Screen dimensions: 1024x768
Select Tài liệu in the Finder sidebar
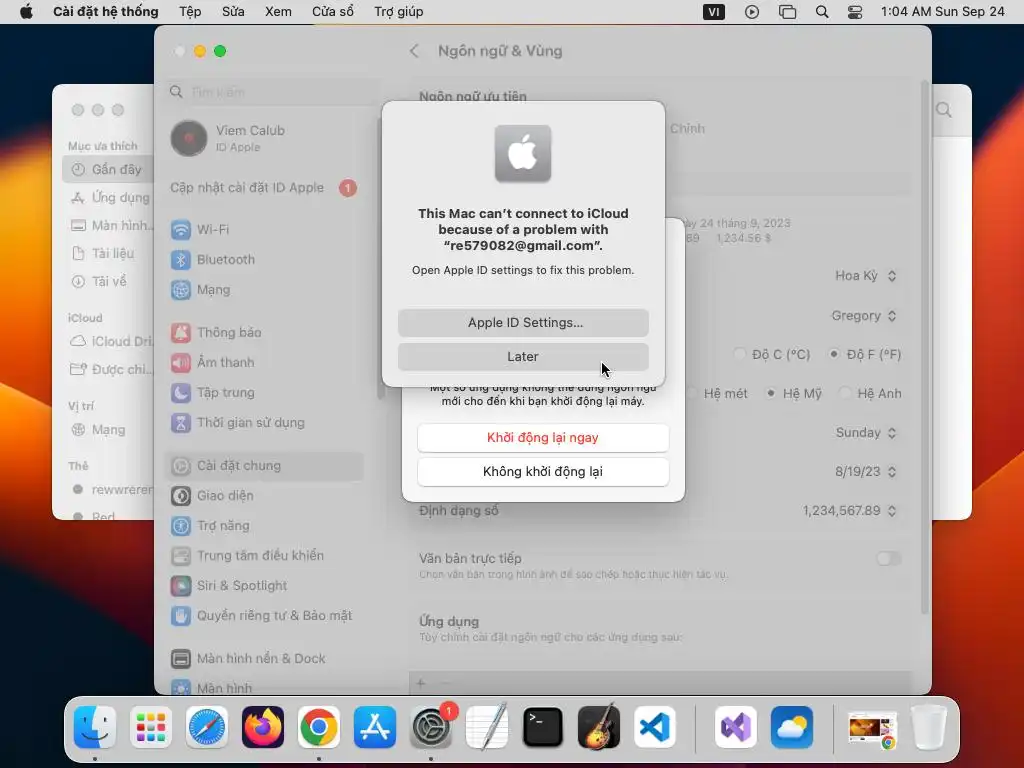point(108,253)
